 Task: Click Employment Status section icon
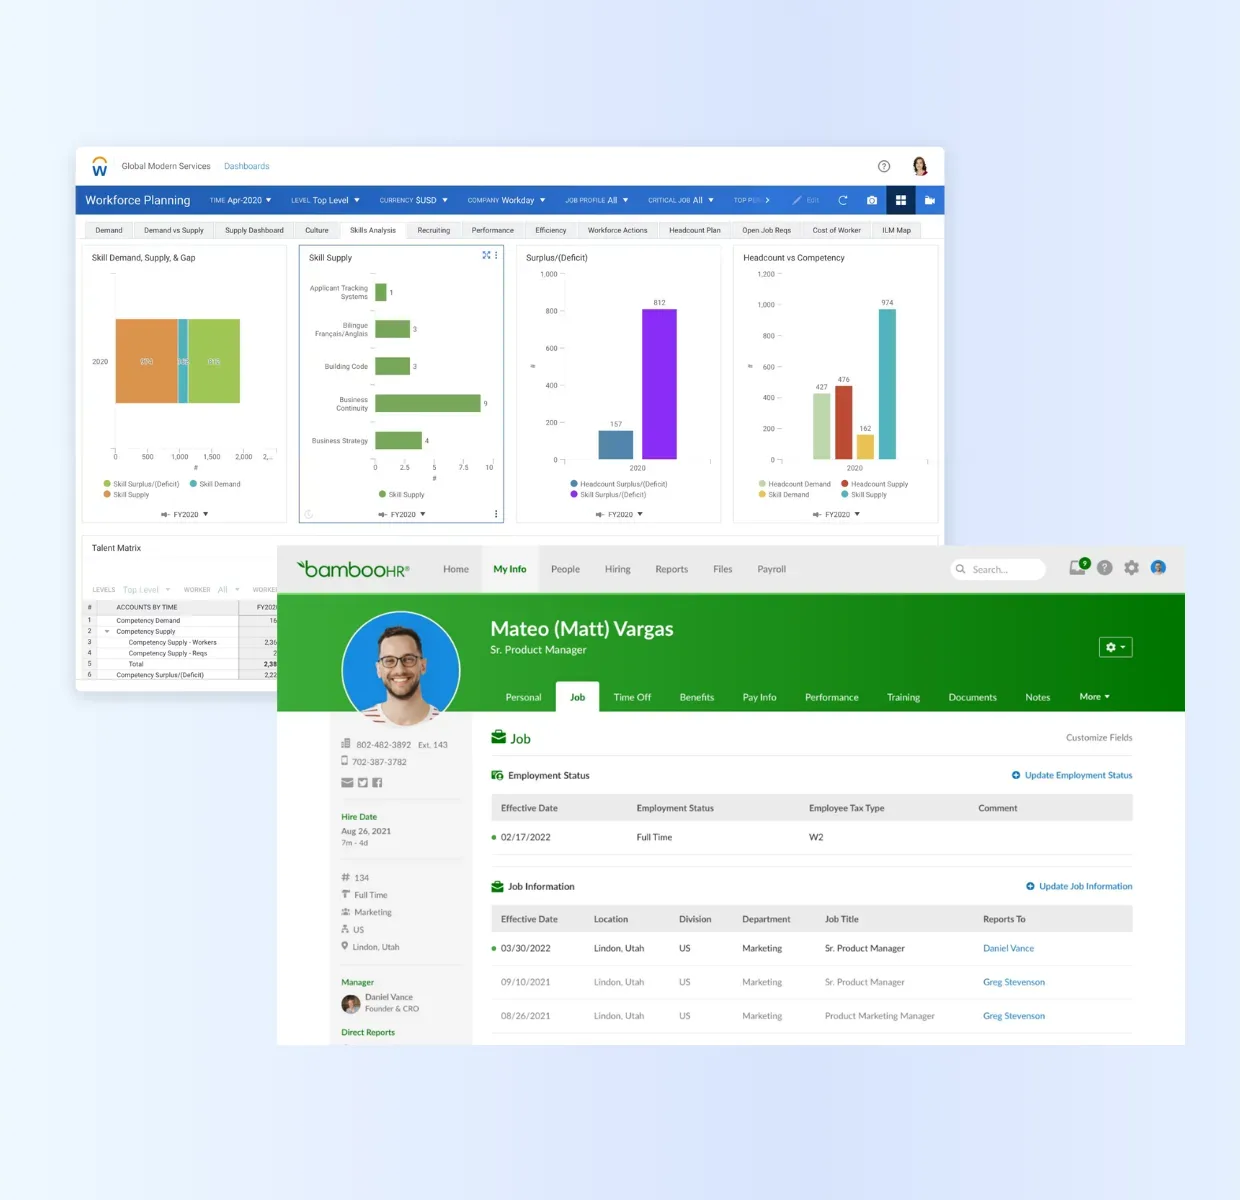pyautogui.click(x=497, y=775)
